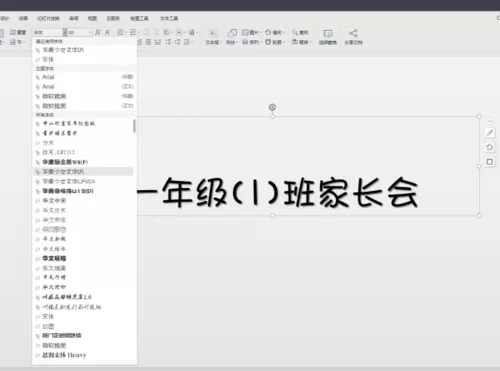Viewport: 500px width, 371px height.
Task: Click the rotation handle above the title box
Action: click(x=272, y=107)
